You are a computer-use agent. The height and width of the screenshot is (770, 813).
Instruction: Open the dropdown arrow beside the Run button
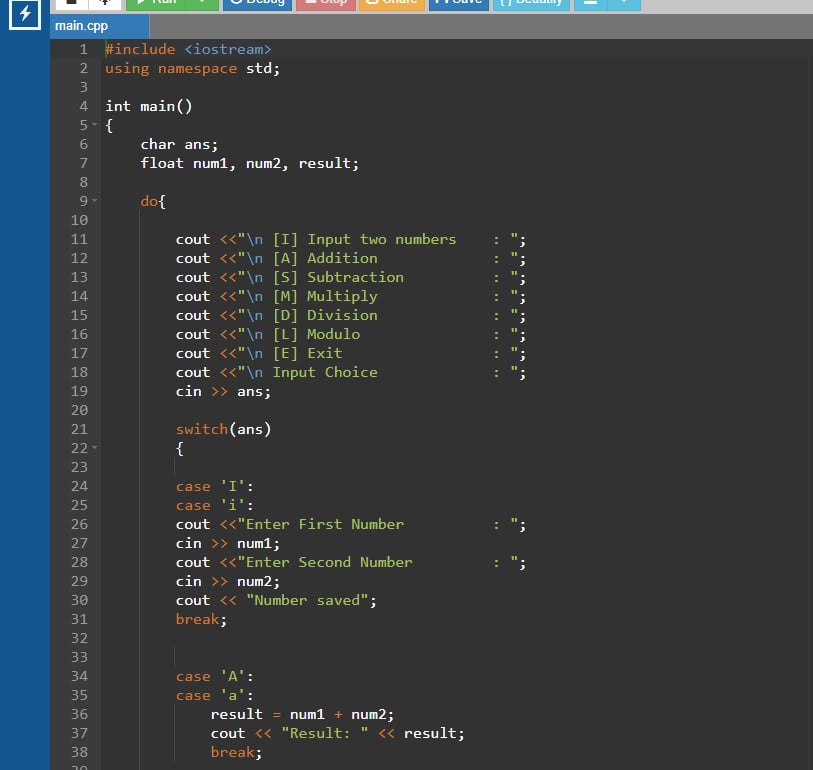(x=202, y=3)
